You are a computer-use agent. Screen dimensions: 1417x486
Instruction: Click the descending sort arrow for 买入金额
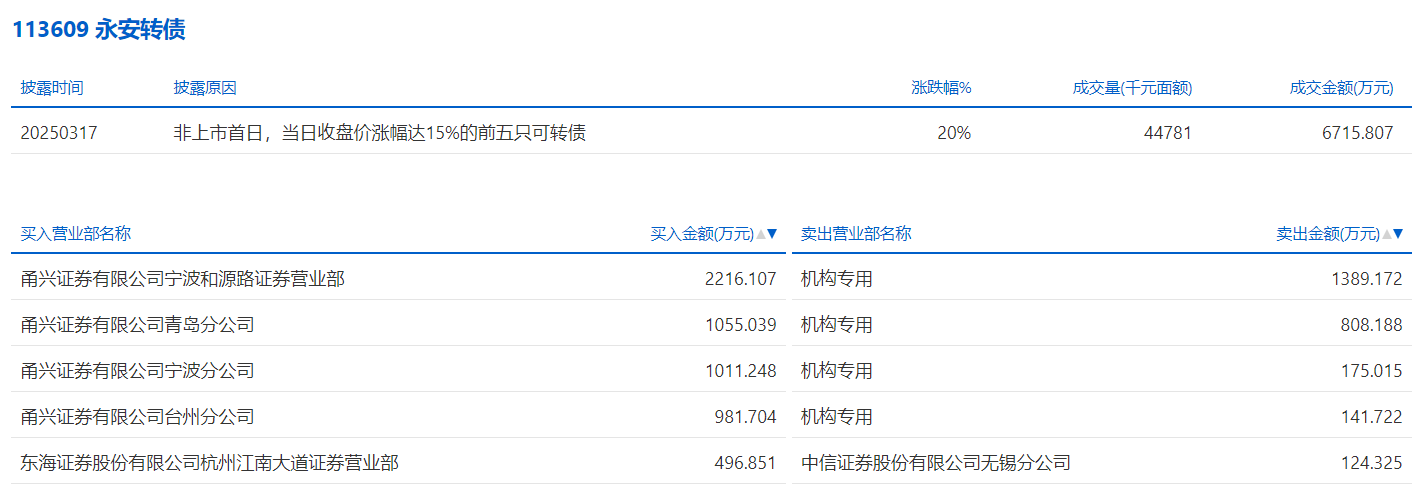[772, 234]
